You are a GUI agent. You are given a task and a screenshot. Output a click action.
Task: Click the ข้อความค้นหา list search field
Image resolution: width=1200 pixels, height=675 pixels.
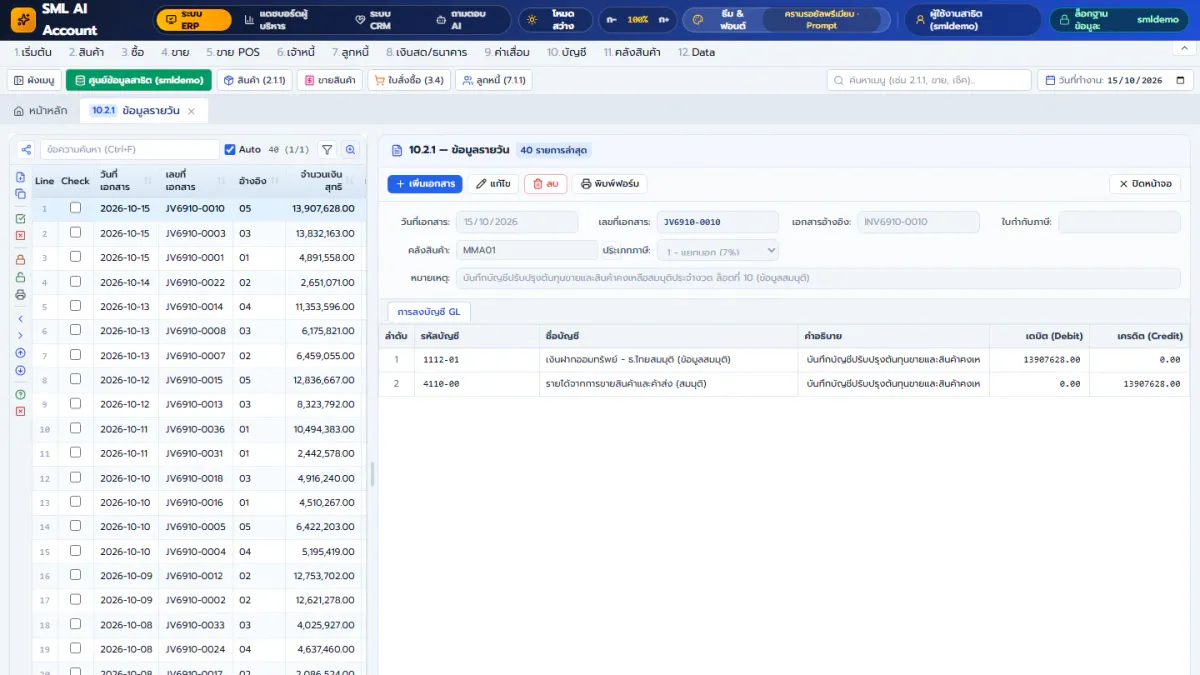(129, 150)
